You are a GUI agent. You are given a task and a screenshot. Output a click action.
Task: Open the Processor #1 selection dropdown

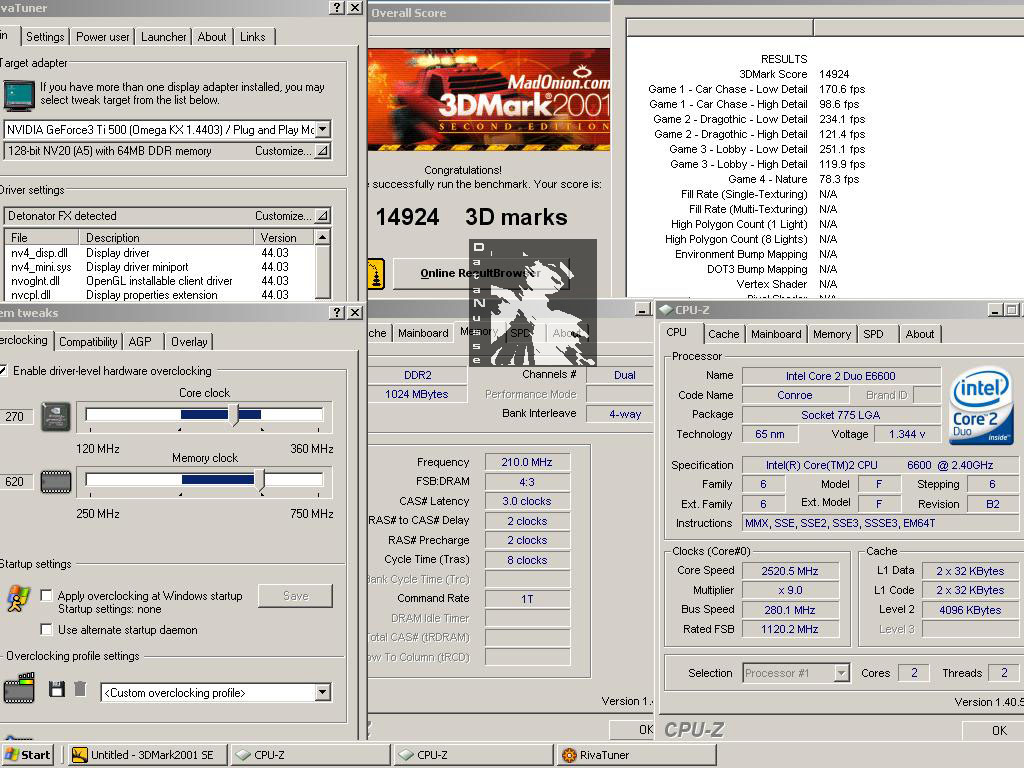[x=842, y=673]
